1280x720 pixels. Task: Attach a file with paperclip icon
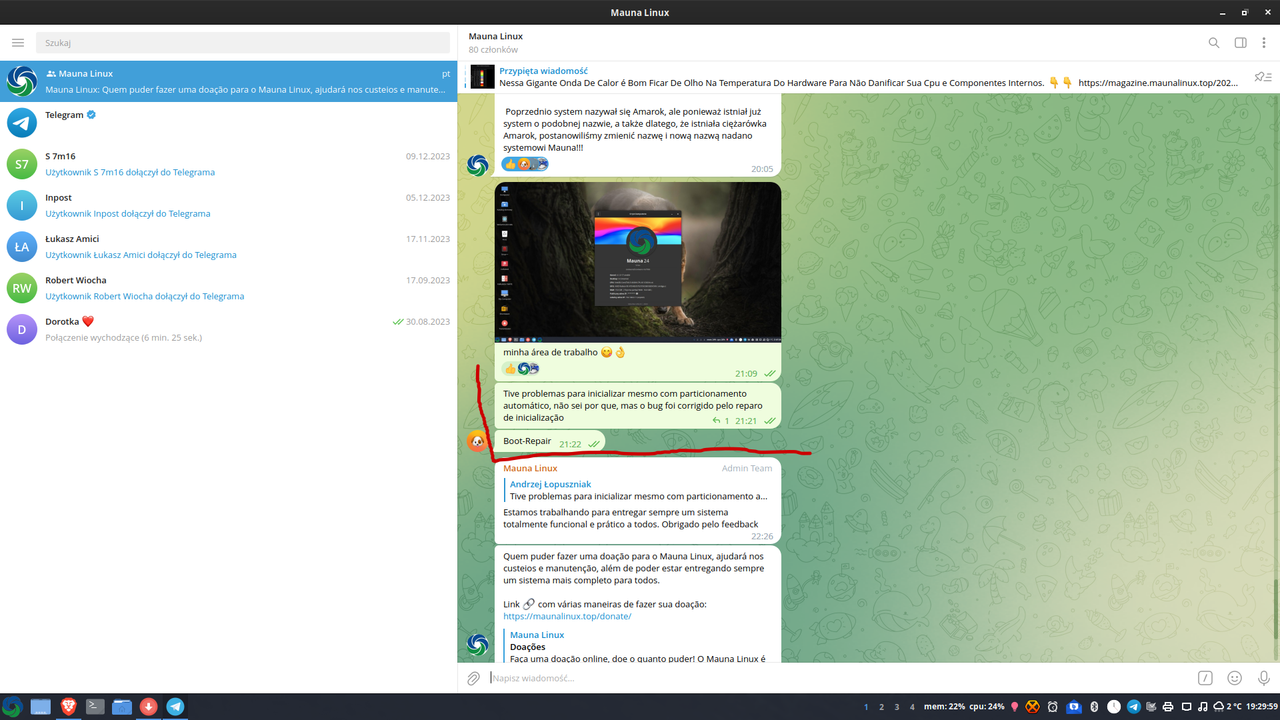(474, 678)
